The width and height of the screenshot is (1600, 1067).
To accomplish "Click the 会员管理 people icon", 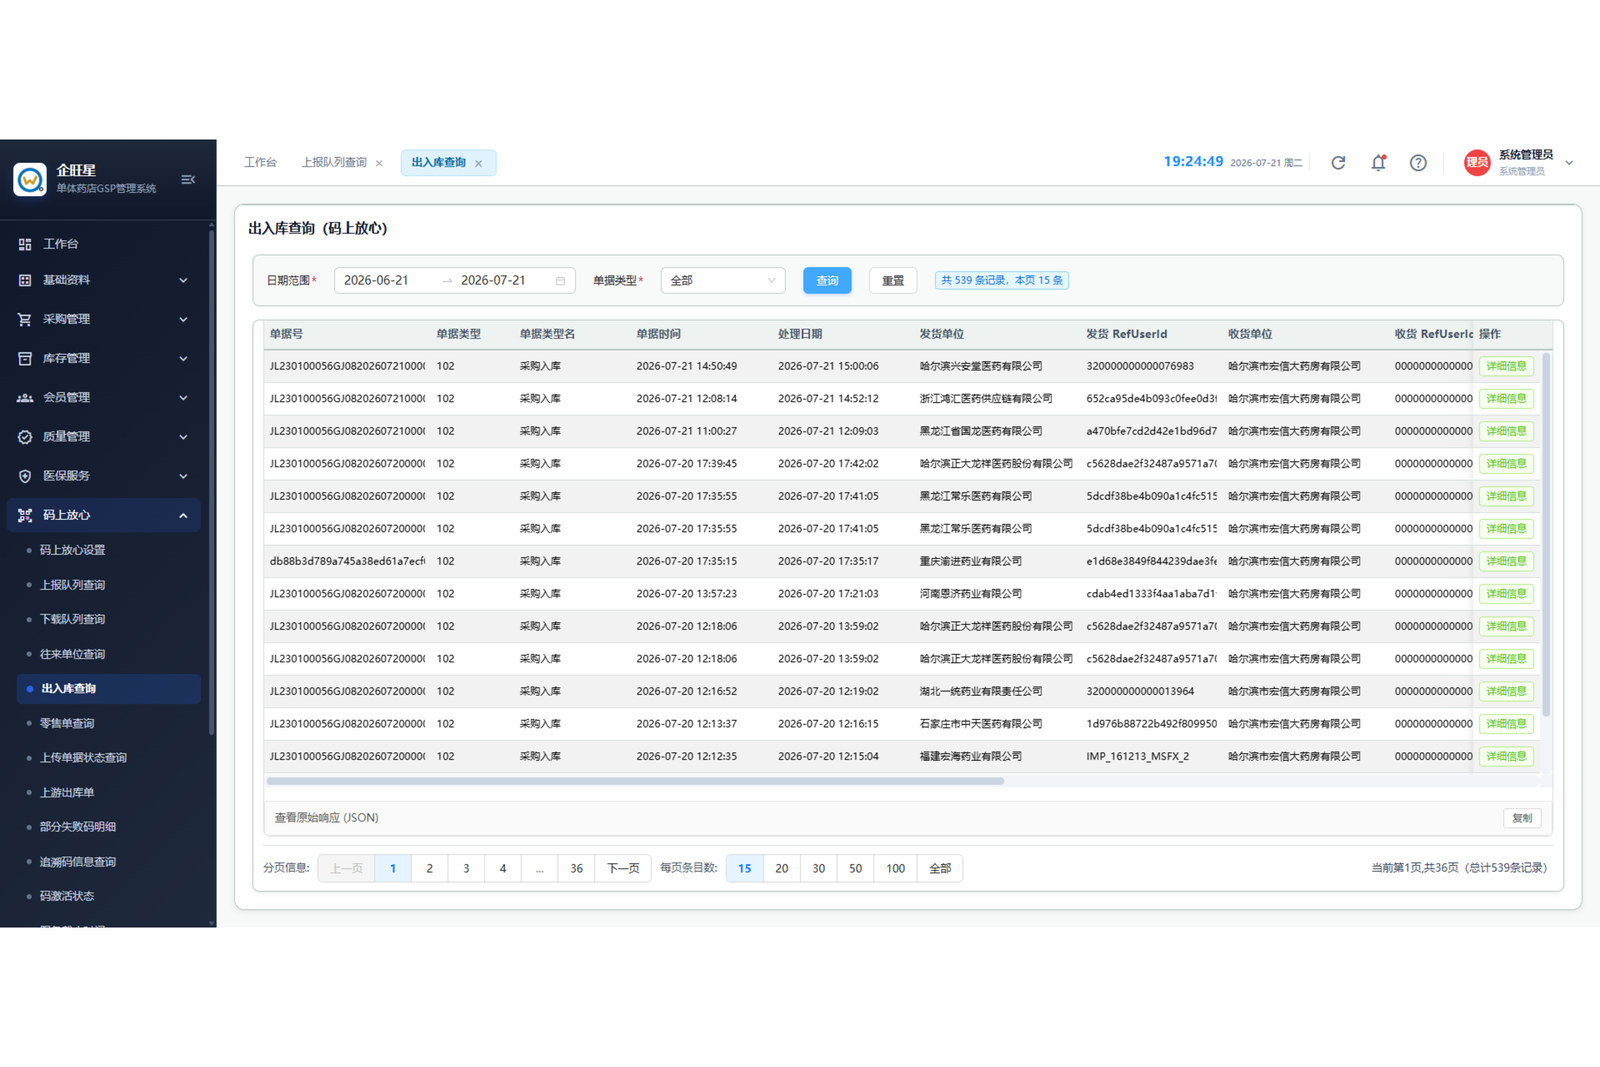I will (x=25, y=397).
